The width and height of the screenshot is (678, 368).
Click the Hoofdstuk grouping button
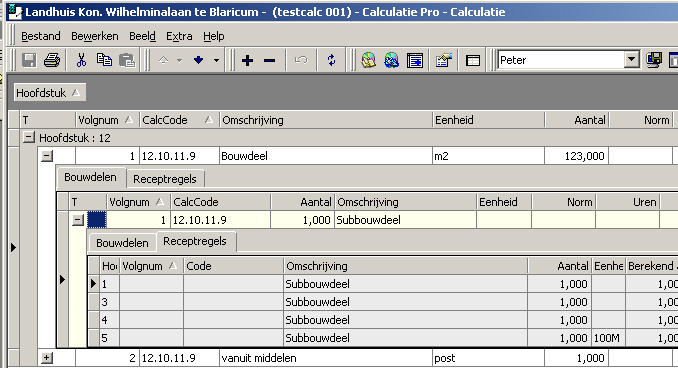[49, 93]
